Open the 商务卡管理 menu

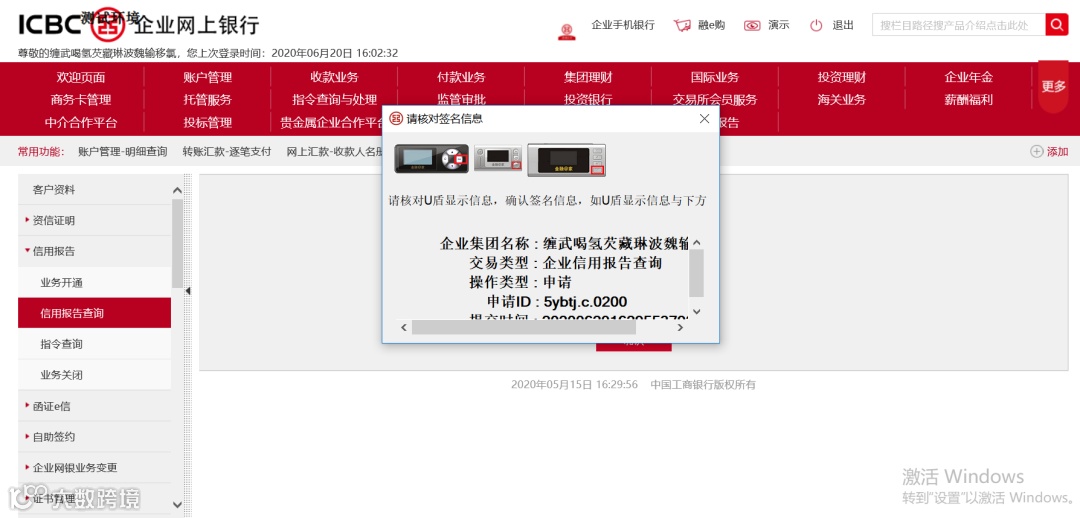(81, 100)
